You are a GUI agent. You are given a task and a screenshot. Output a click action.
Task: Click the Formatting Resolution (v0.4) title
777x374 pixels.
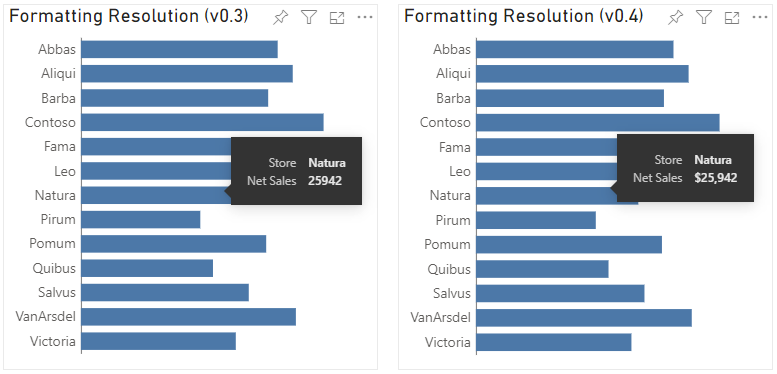tap(524, 17)
